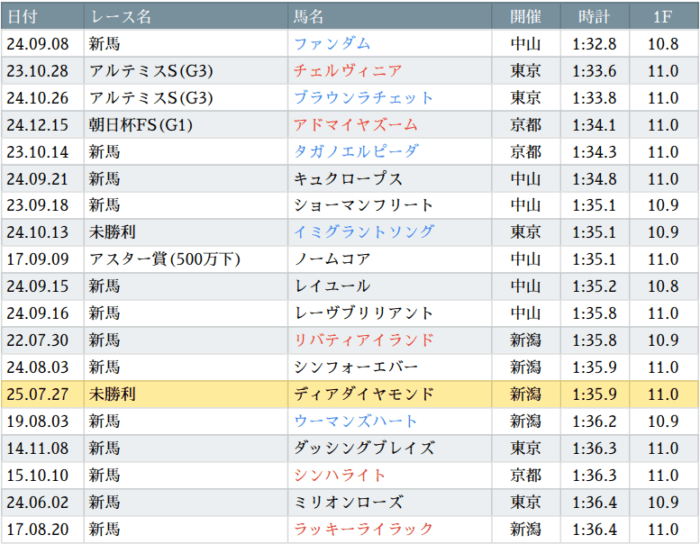
Task: Open the チェルヴィニア horse link
Action: [x=348, y=71]
